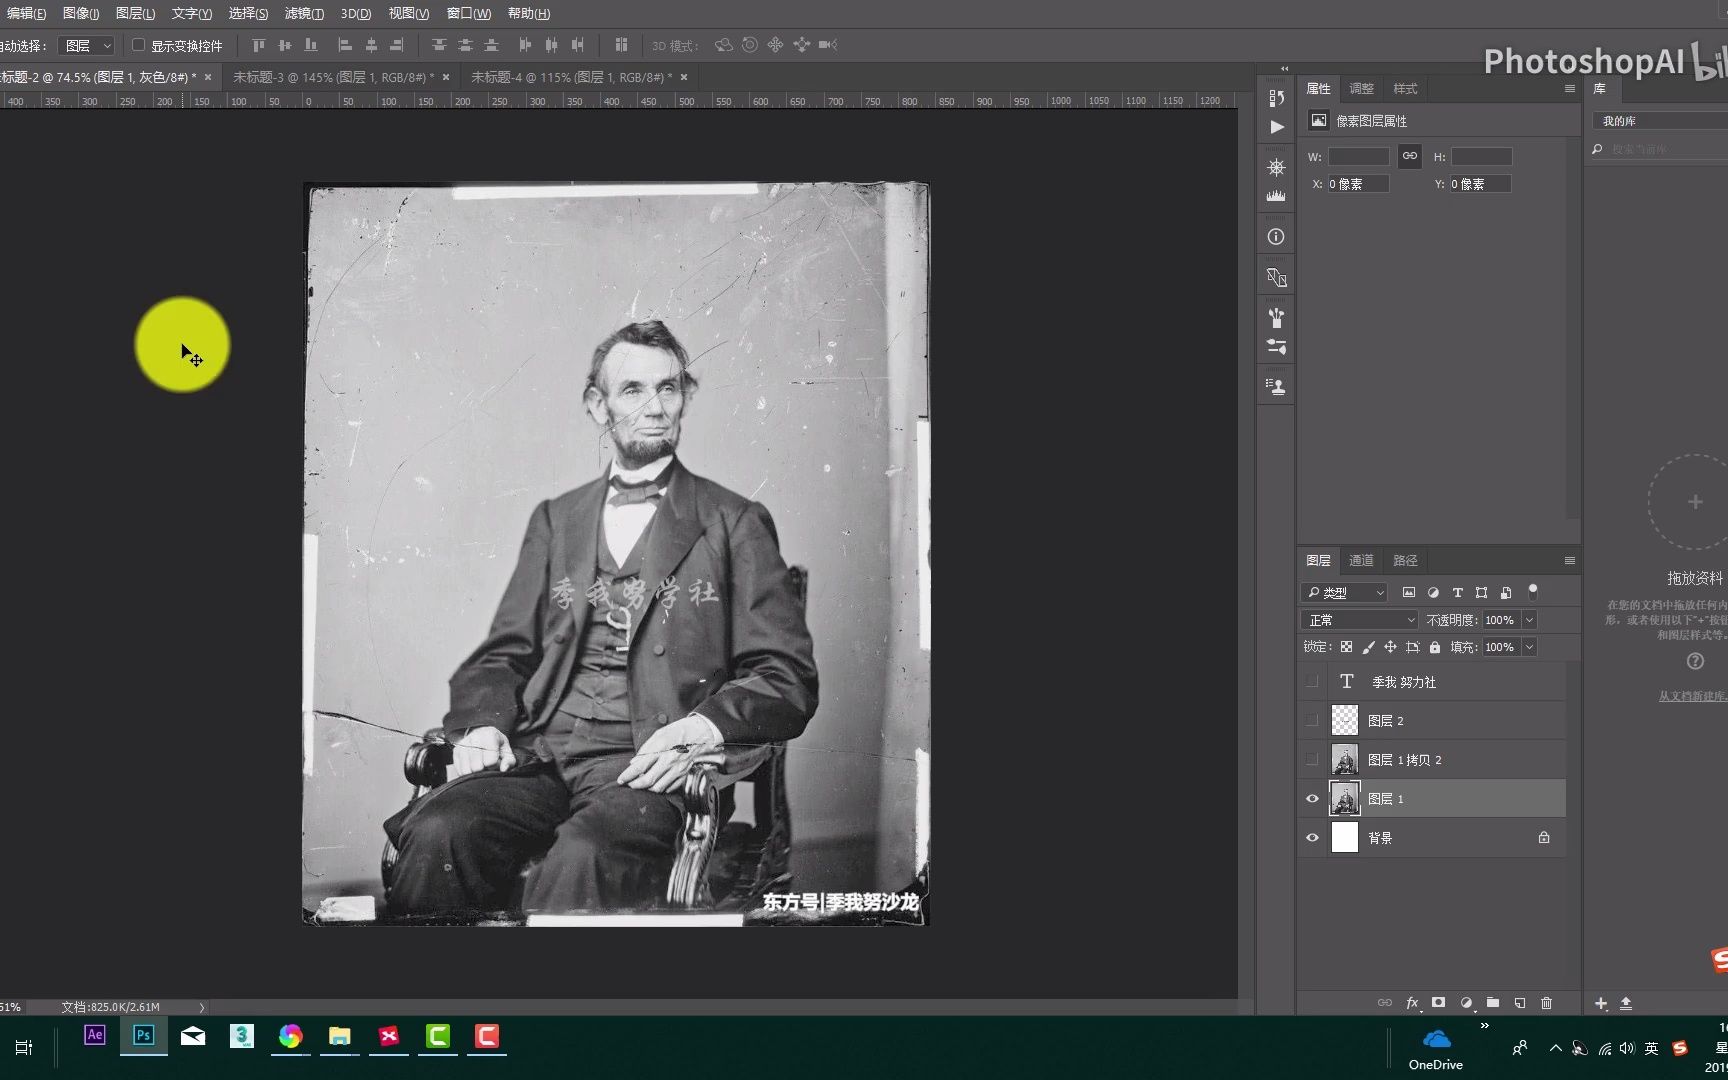
Task: Click the library help question icon
Action: [x=1695, y=661]
